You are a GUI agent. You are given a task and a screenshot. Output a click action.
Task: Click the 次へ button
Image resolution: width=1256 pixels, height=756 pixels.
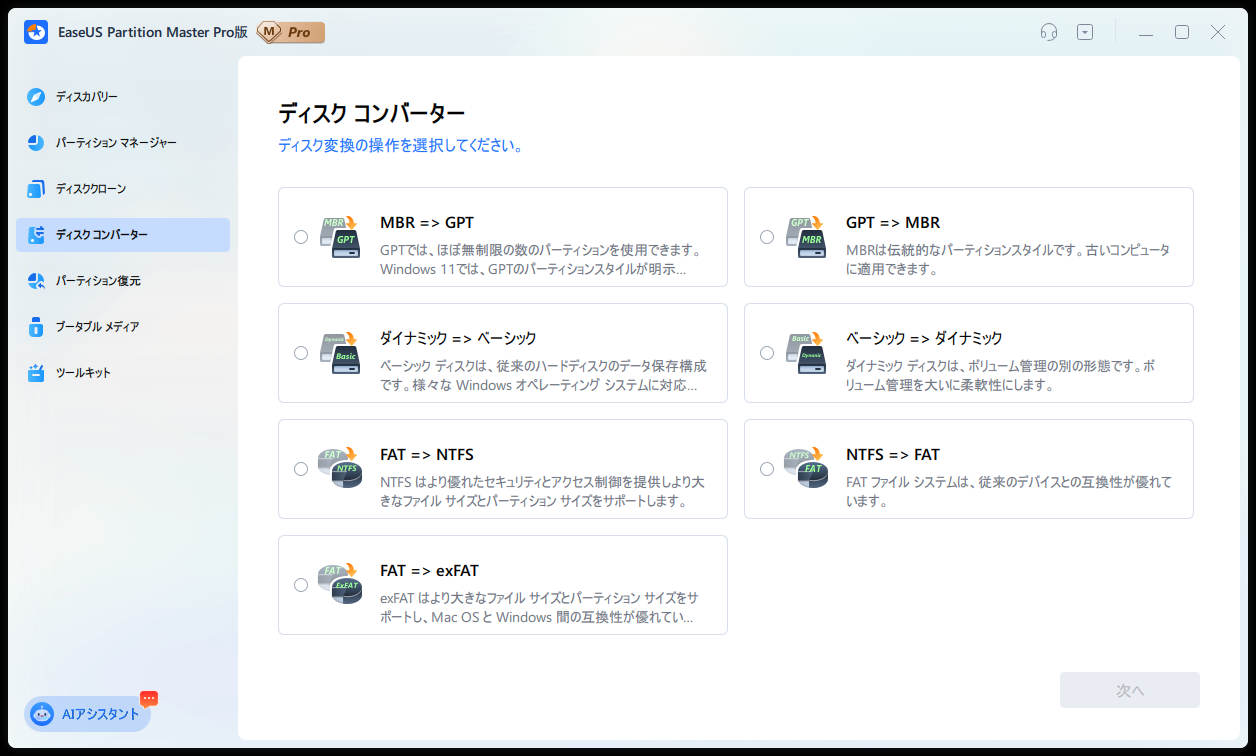[1130, 690]
